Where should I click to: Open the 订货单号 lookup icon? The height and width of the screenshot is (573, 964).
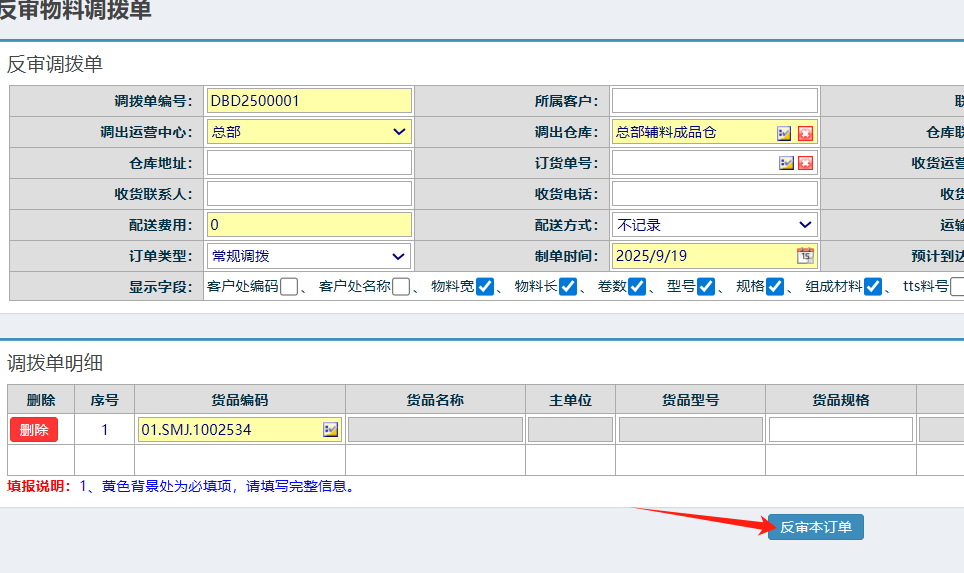coord(786,163)
